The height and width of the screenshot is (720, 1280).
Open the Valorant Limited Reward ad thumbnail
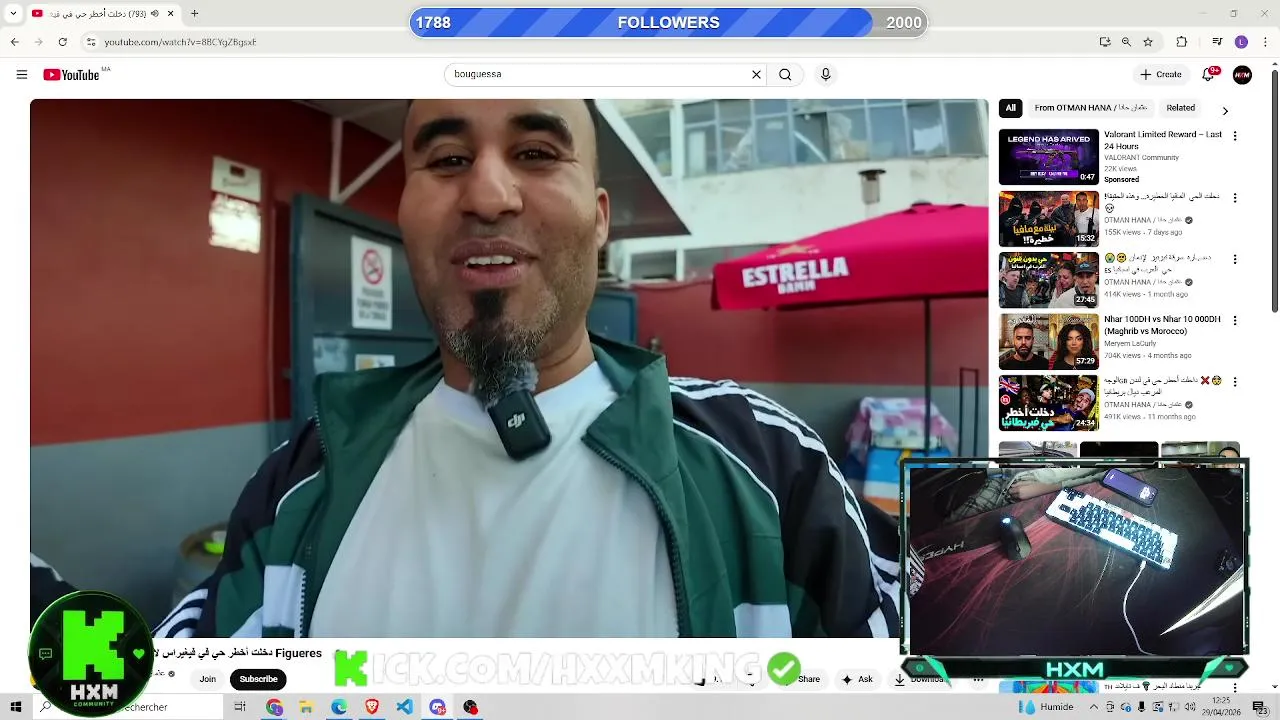pos(1048,157)
